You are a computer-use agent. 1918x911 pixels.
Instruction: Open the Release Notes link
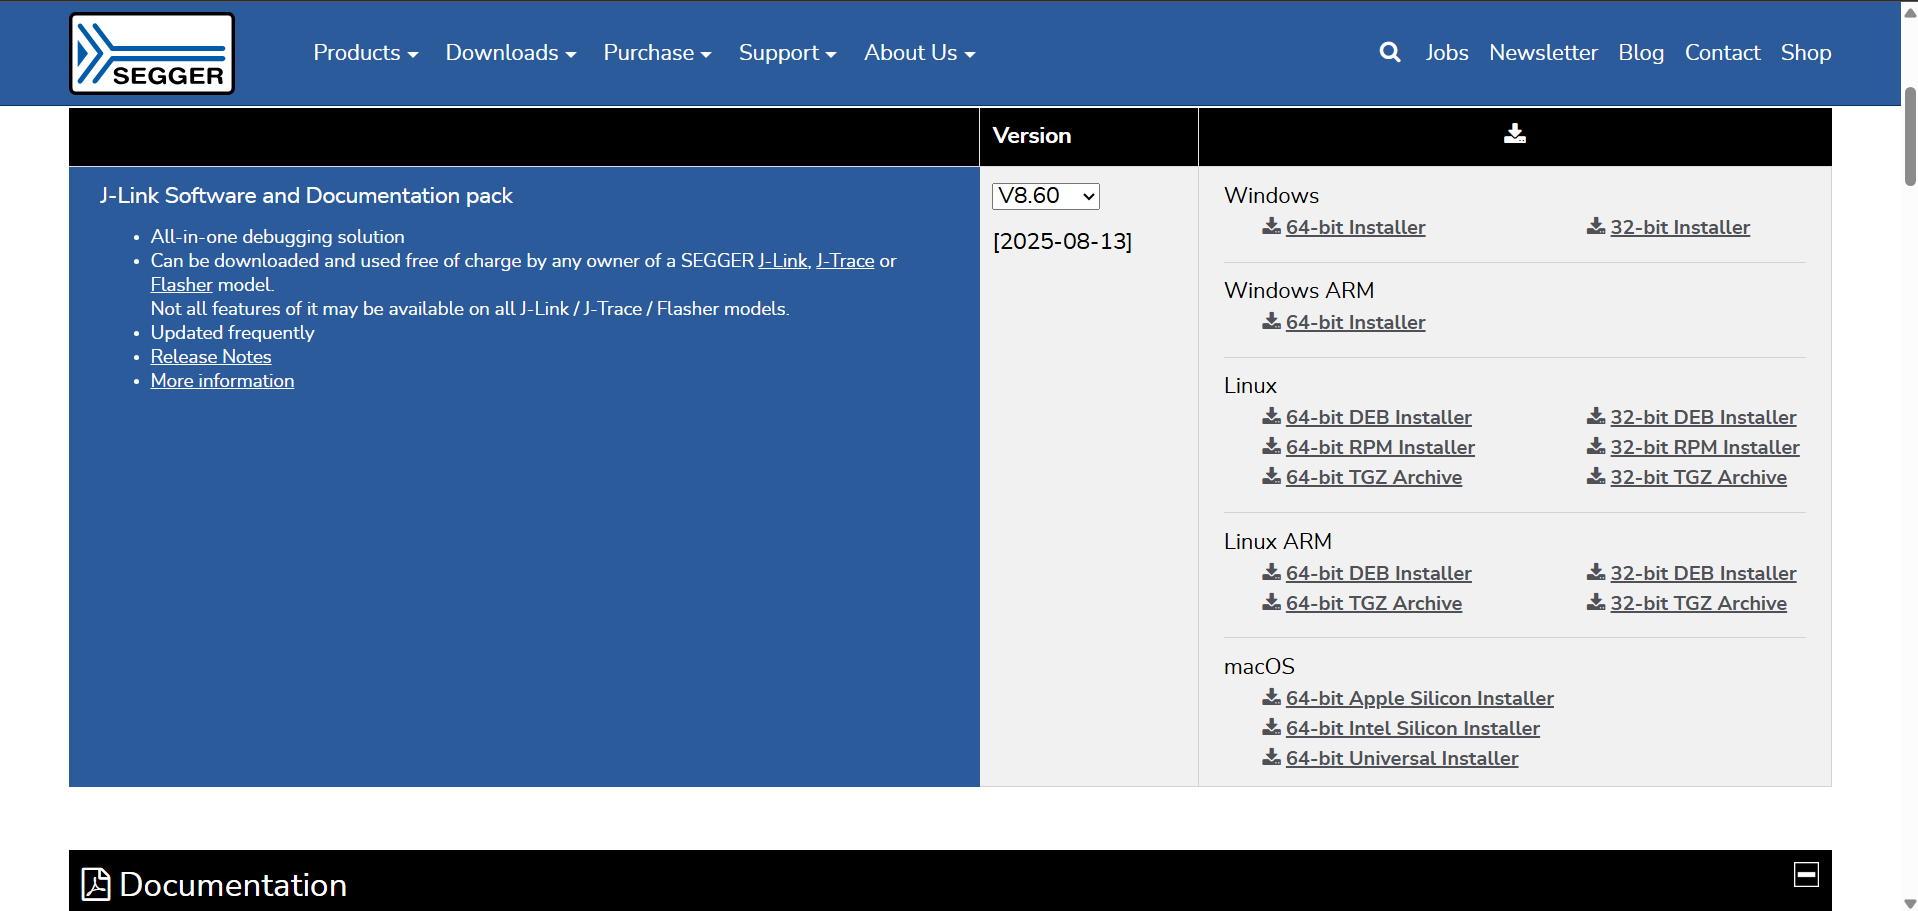tap(211, 357)
